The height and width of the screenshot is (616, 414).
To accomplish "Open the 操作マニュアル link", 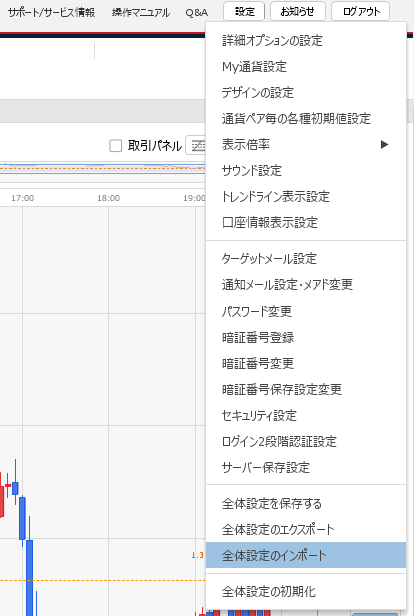I will (141, 12).
